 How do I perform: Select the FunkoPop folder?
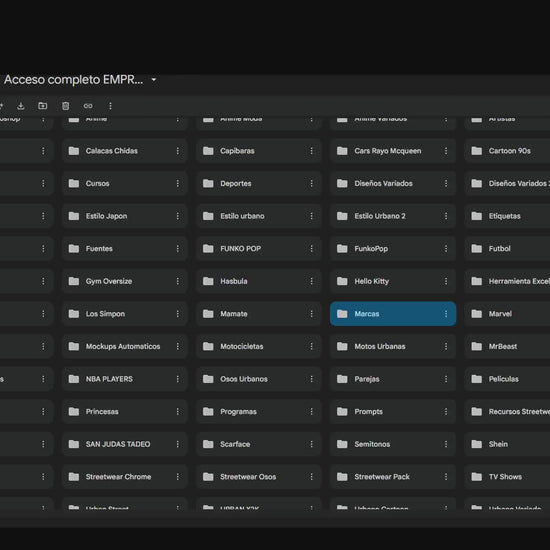(393, 249)
